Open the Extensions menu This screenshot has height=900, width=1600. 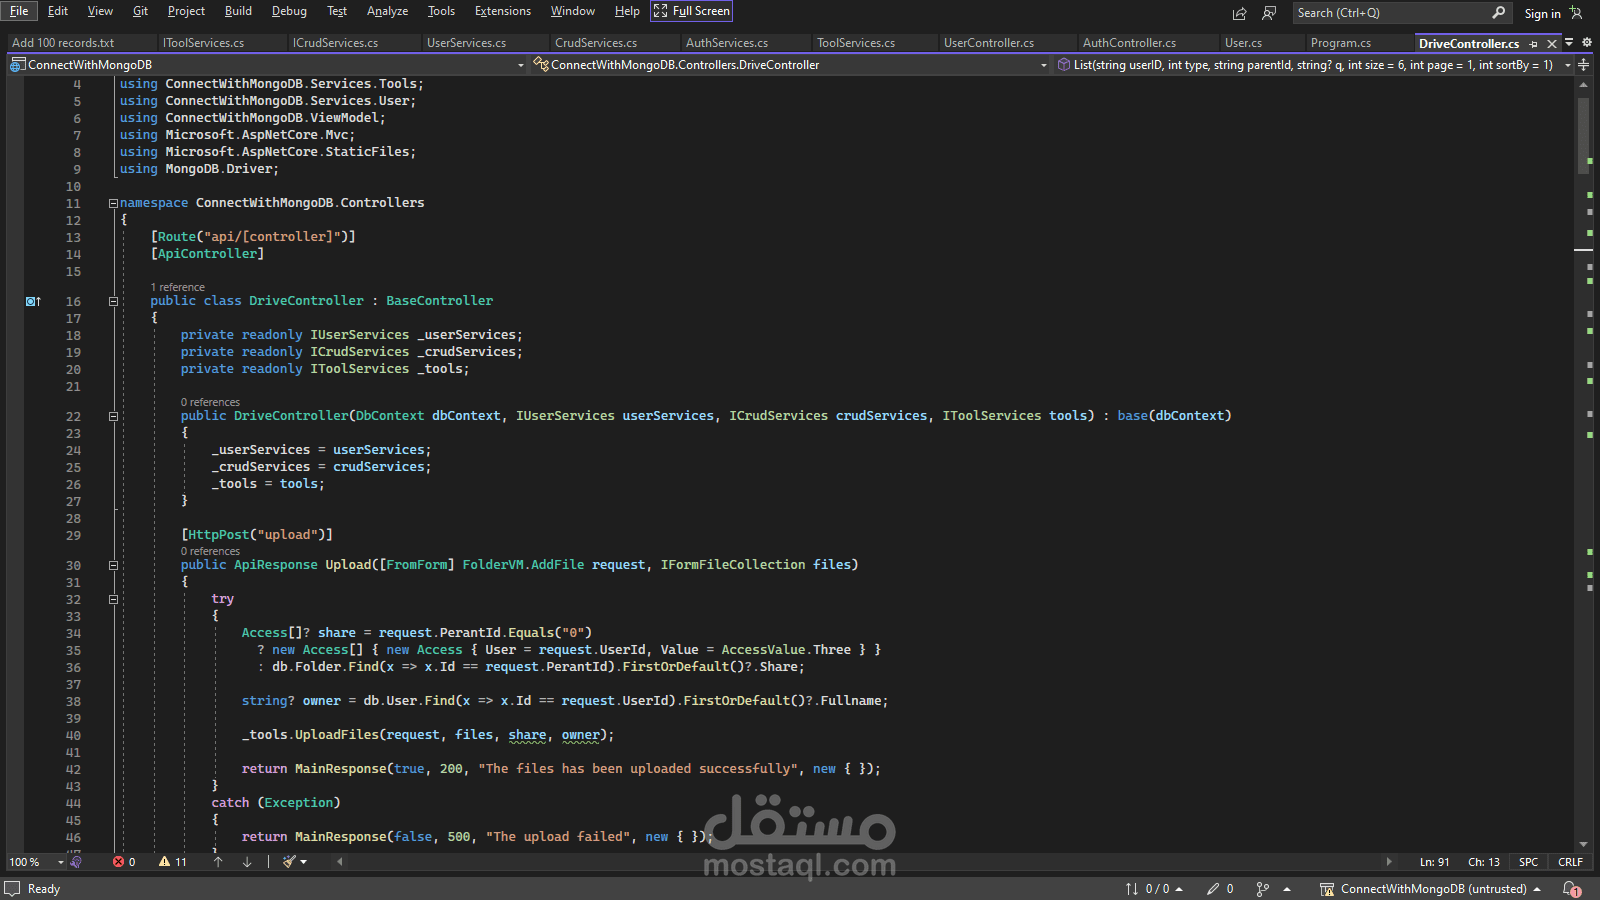502,11
